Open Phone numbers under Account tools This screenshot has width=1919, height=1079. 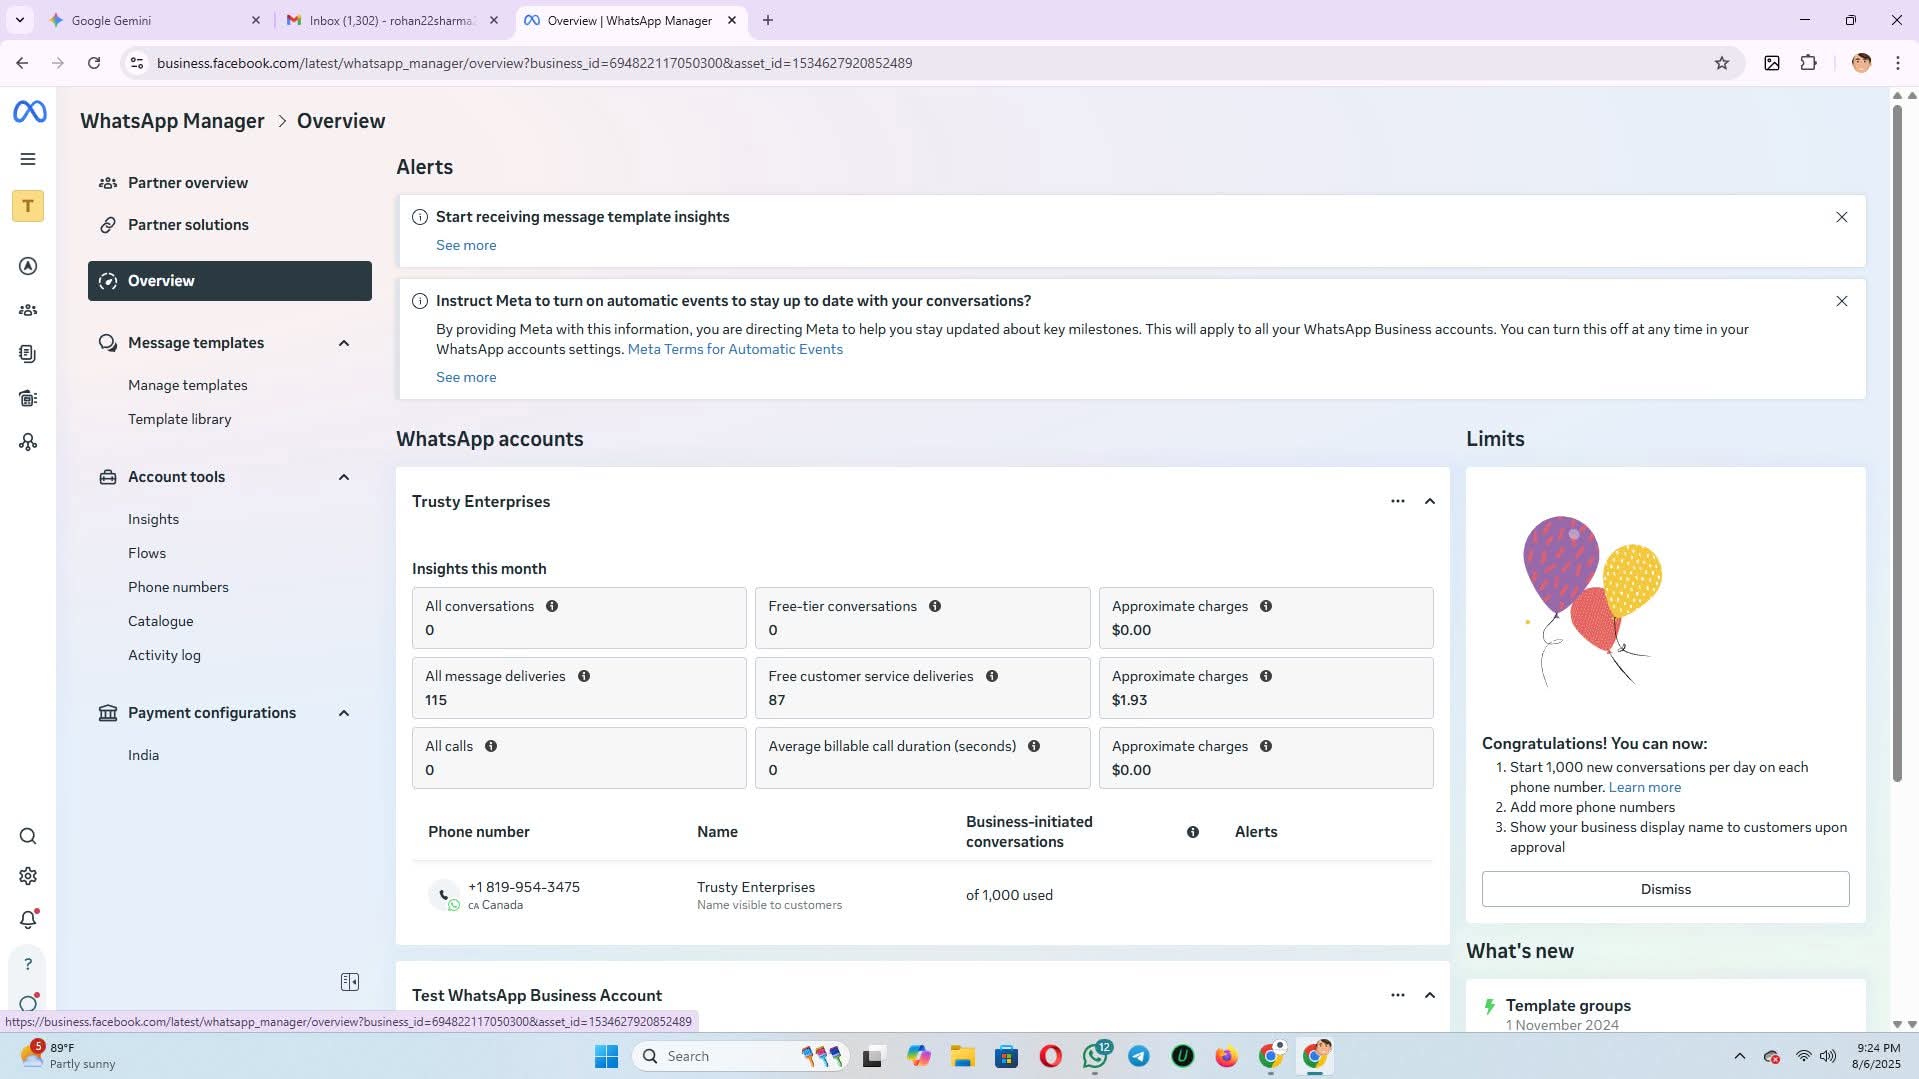pyautogui.click(x=178, y=587)
